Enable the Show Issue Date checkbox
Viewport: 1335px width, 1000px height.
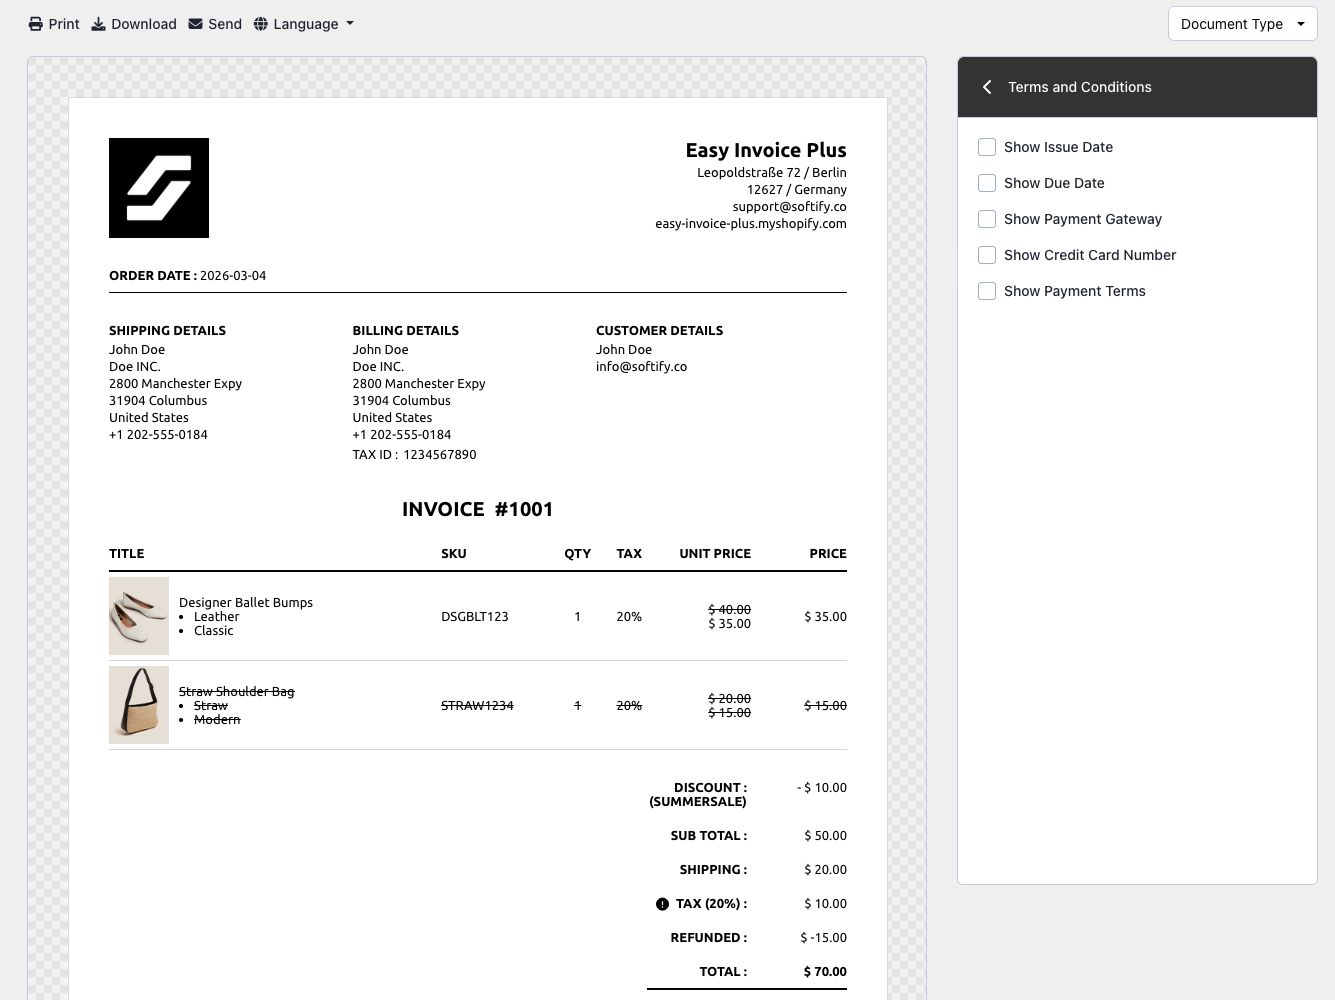tap(987, 147)
